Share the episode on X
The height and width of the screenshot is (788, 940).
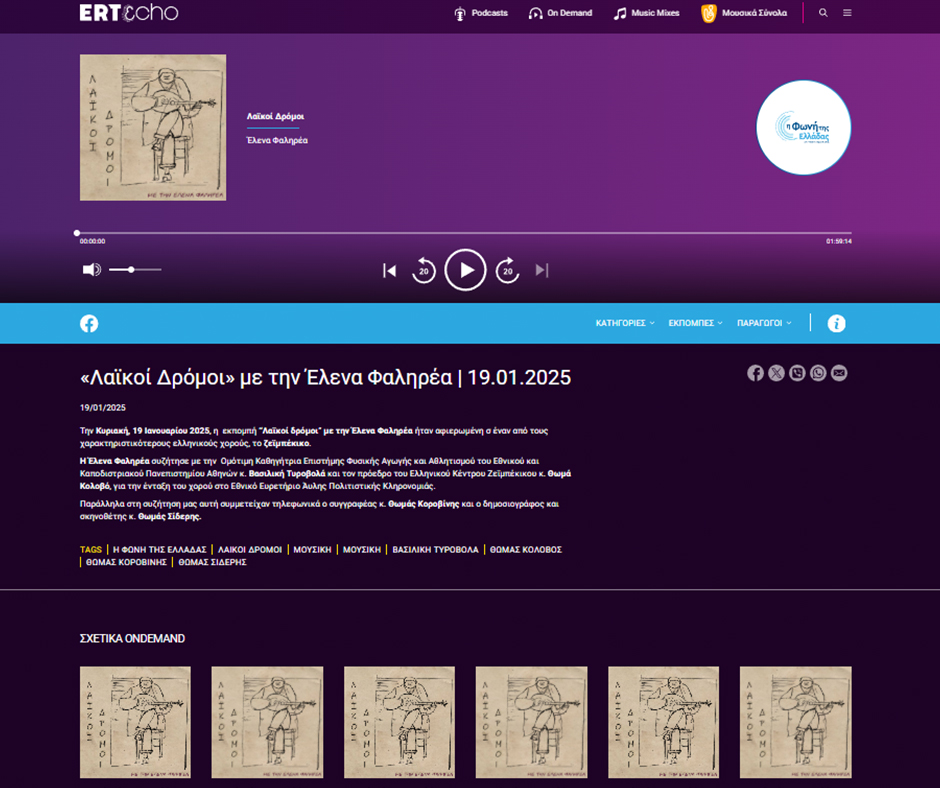click(776, 373)
